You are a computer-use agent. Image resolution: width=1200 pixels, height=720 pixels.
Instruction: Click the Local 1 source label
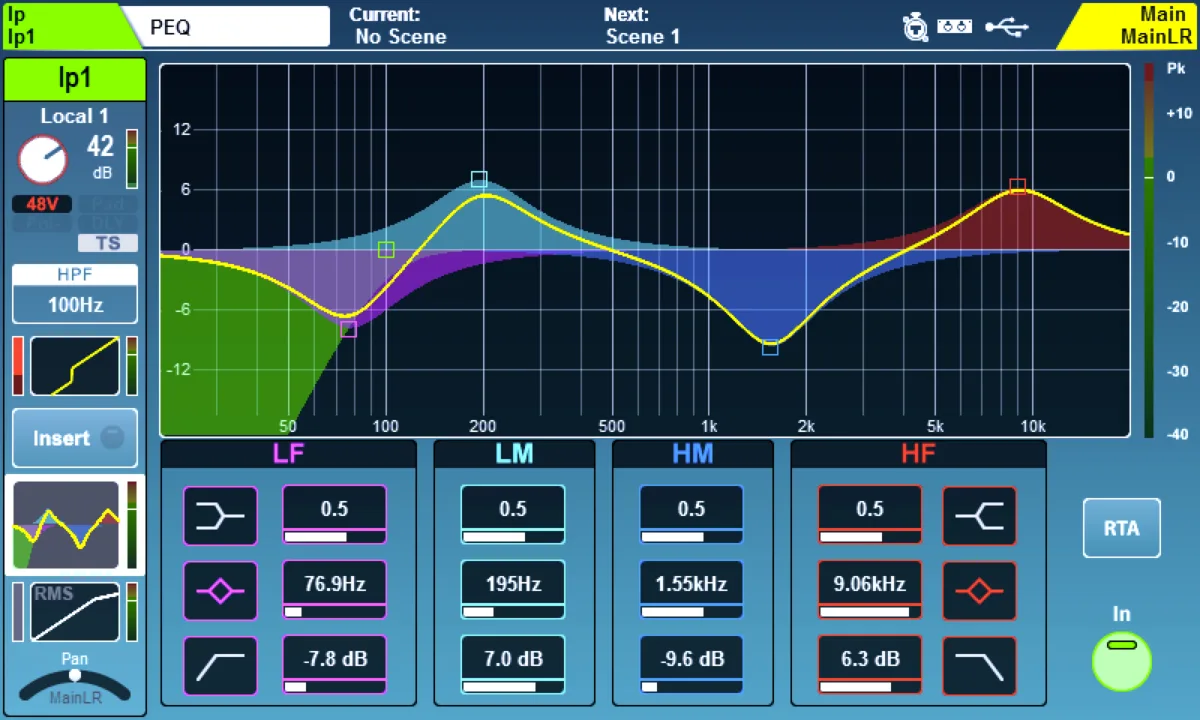(75, 116)
